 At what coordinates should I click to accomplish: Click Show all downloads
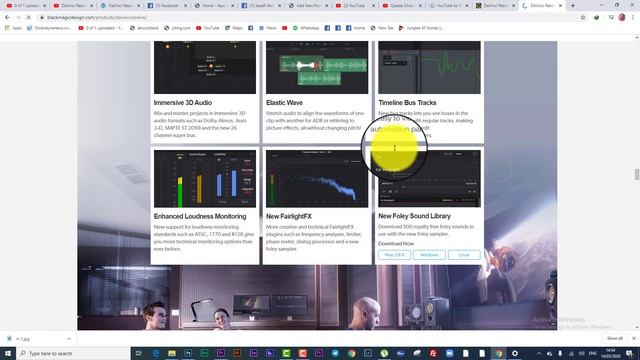click(x=615, y=338)
